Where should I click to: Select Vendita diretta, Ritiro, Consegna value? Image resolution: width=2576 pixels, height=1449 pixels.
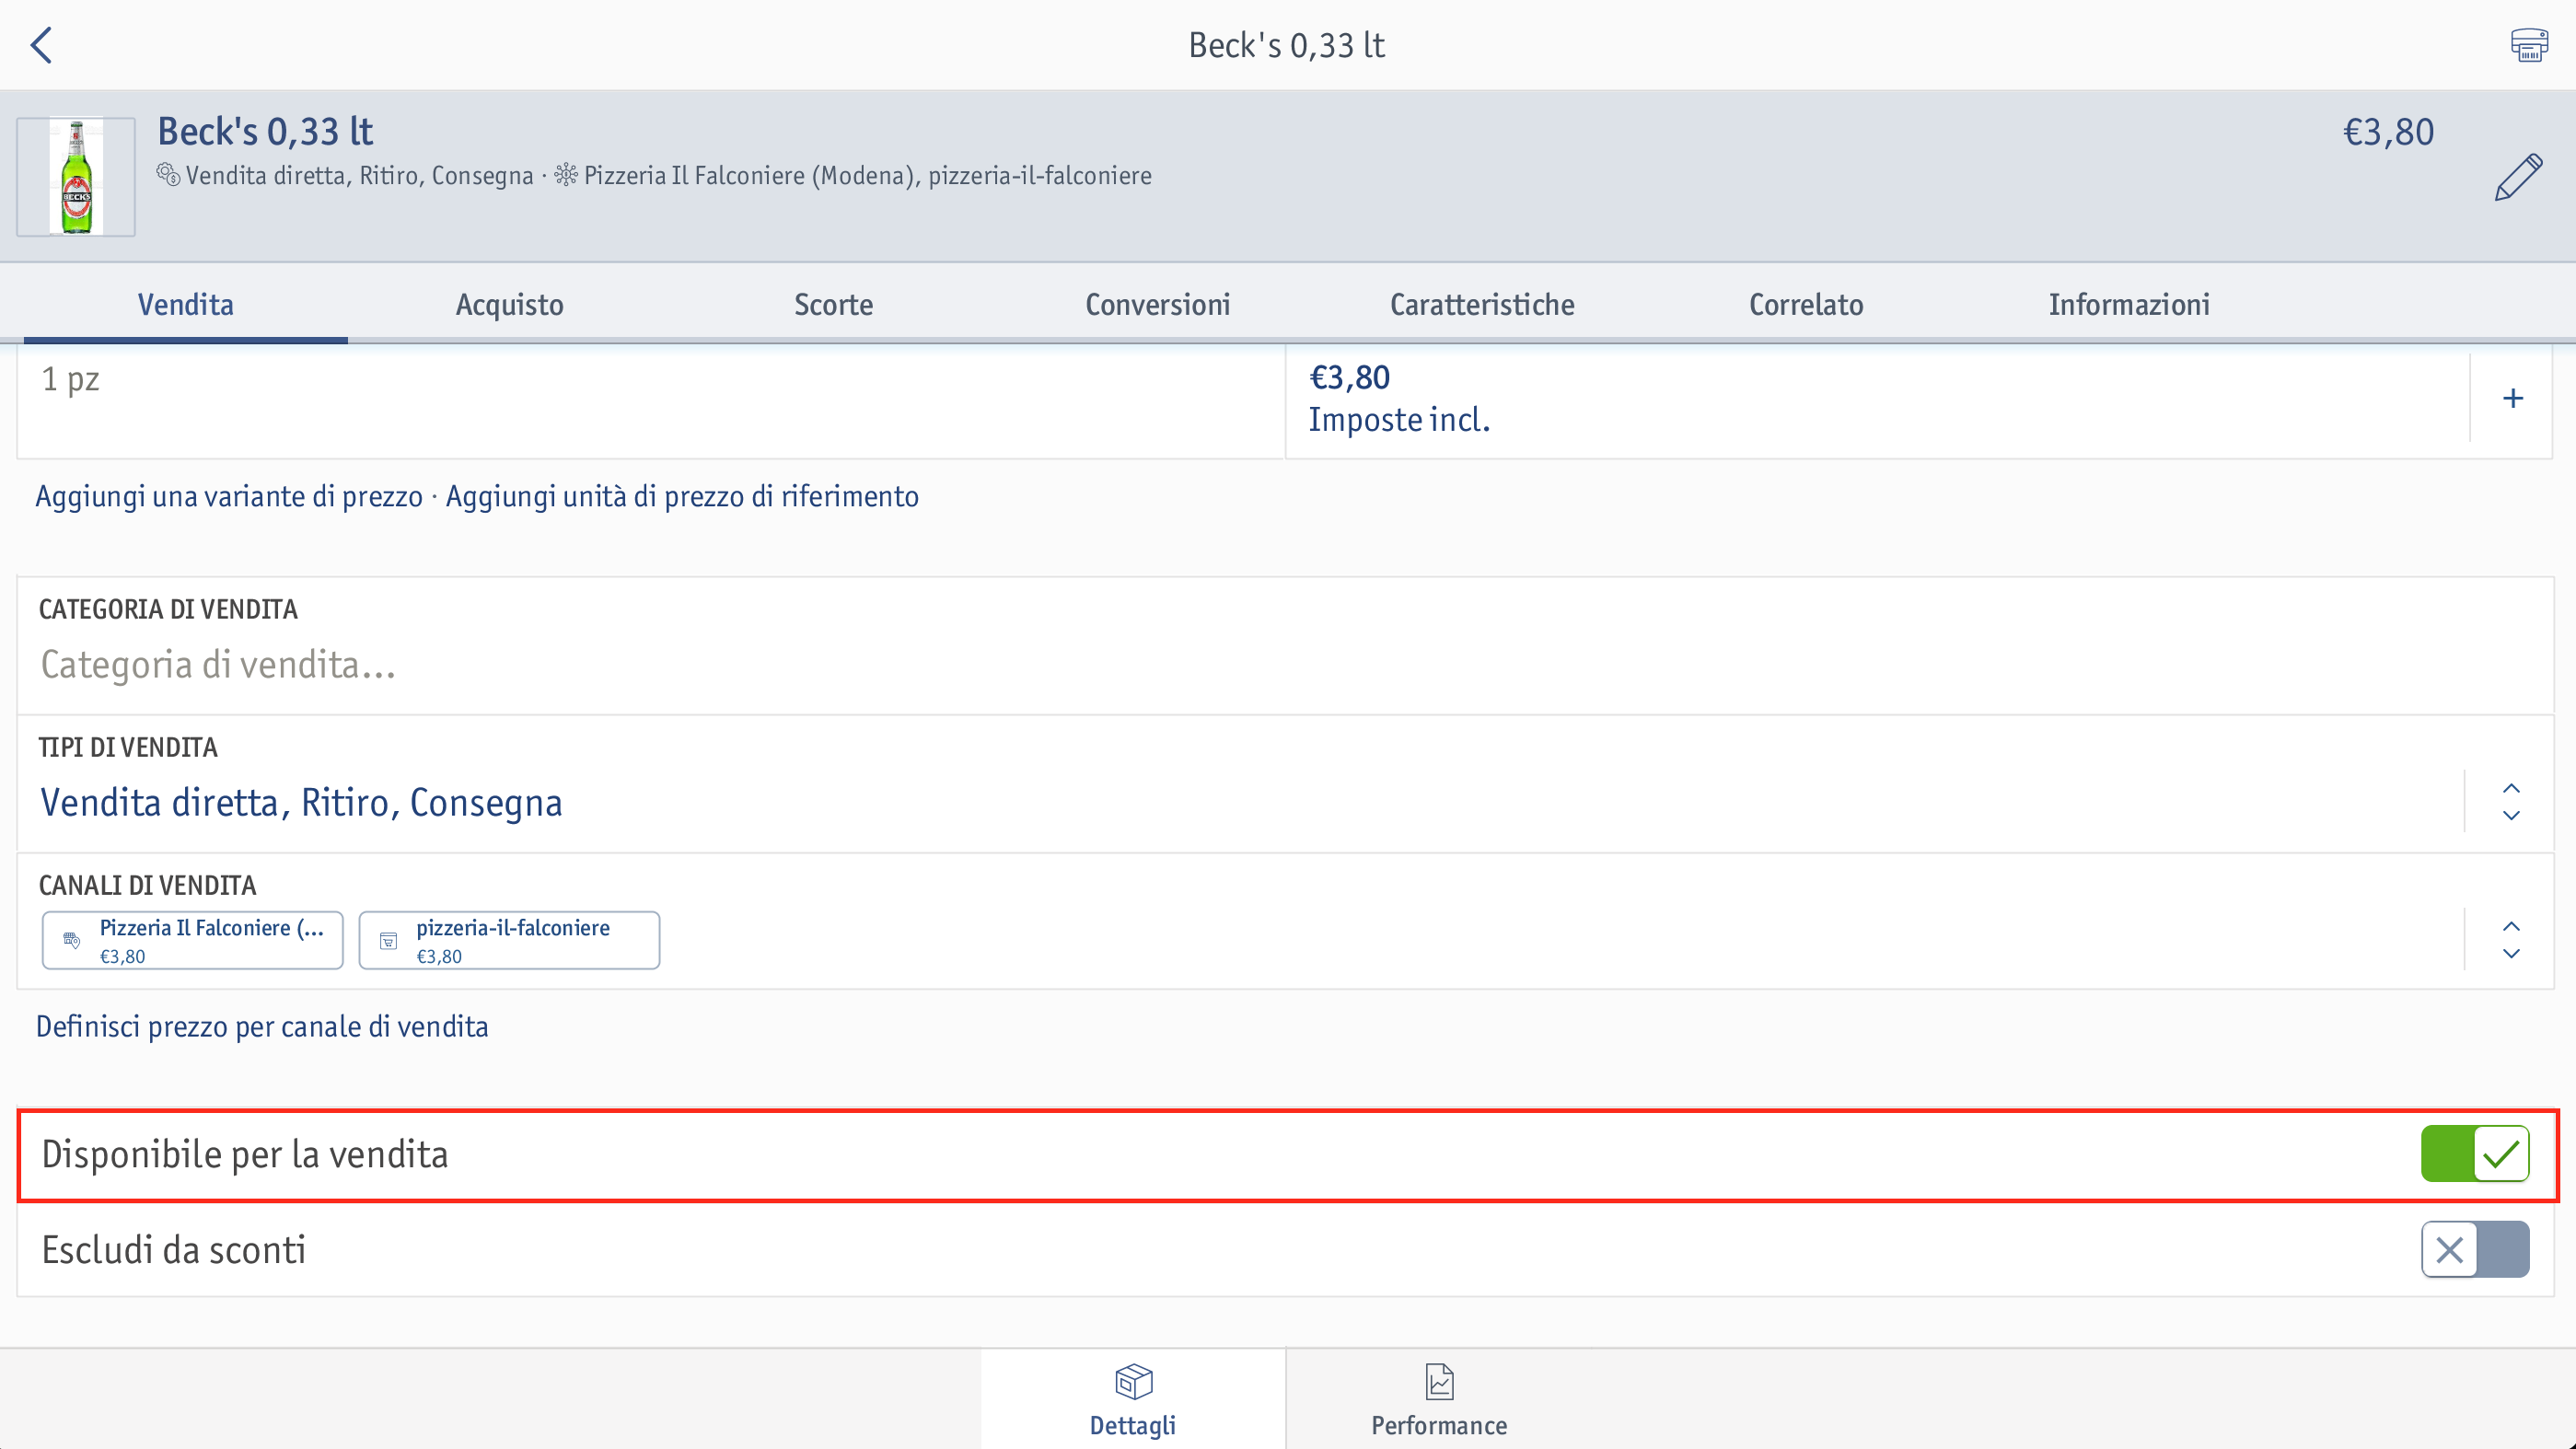pos(301,803)
